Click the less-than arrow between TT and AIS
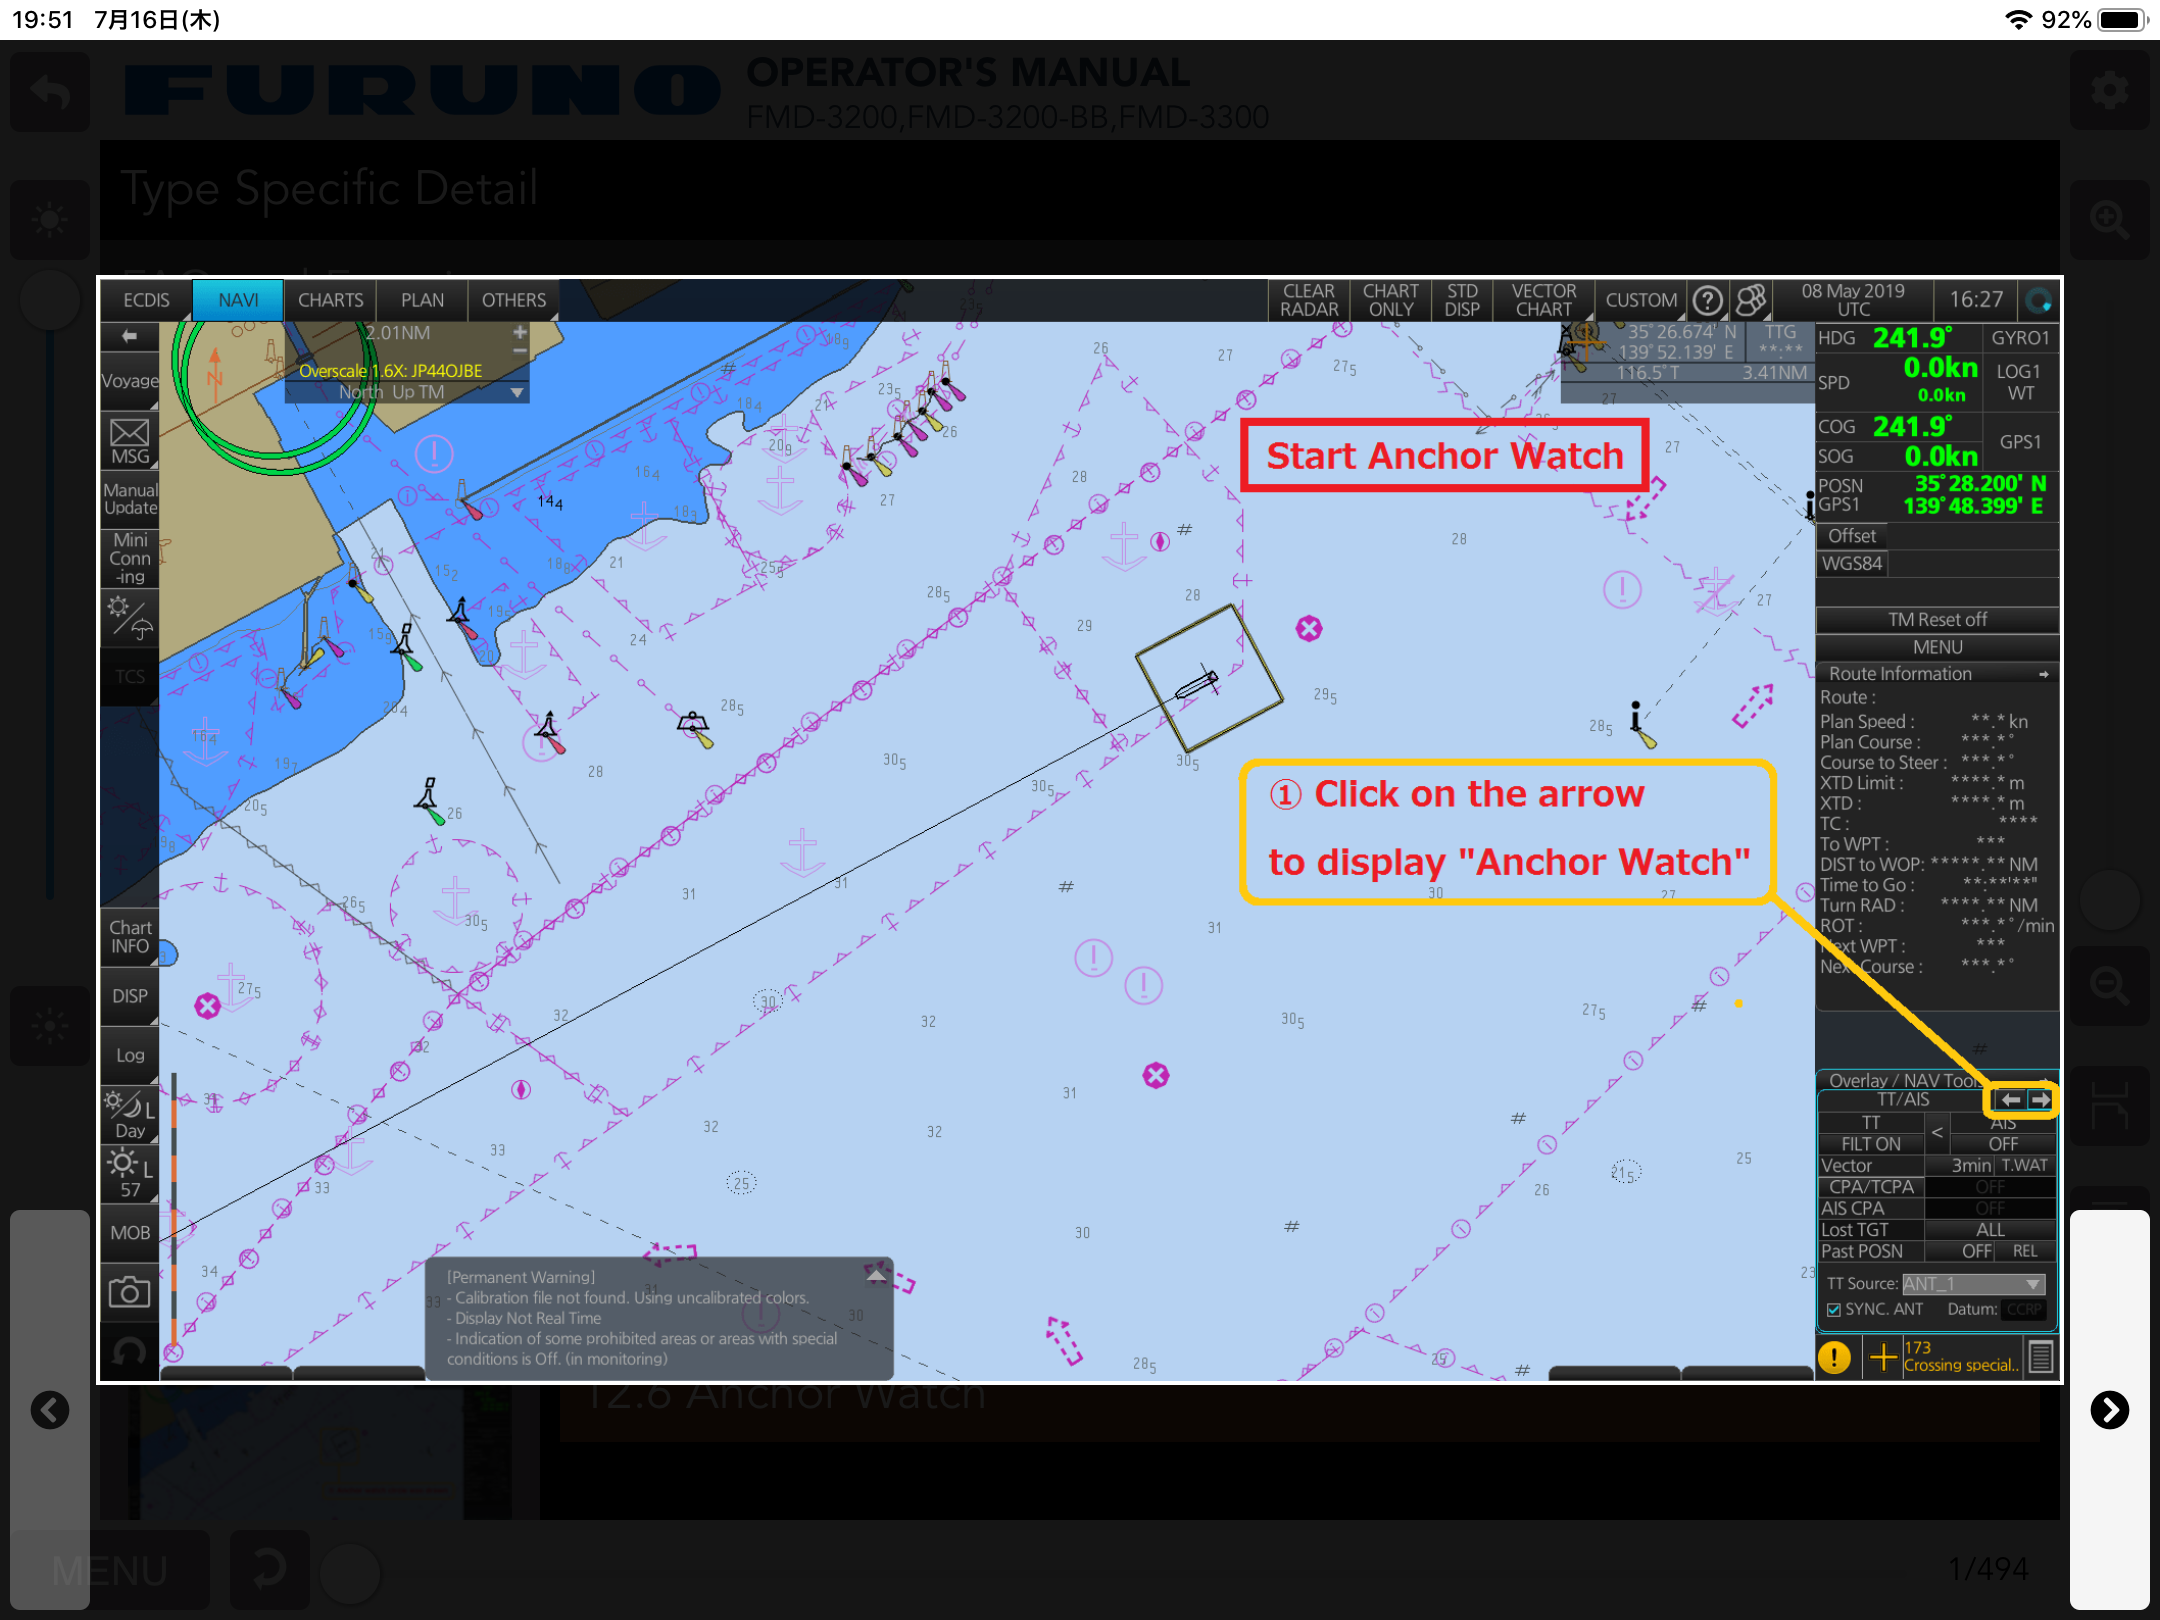The image size is (2160, 1620). [x=1937, y=1133]
